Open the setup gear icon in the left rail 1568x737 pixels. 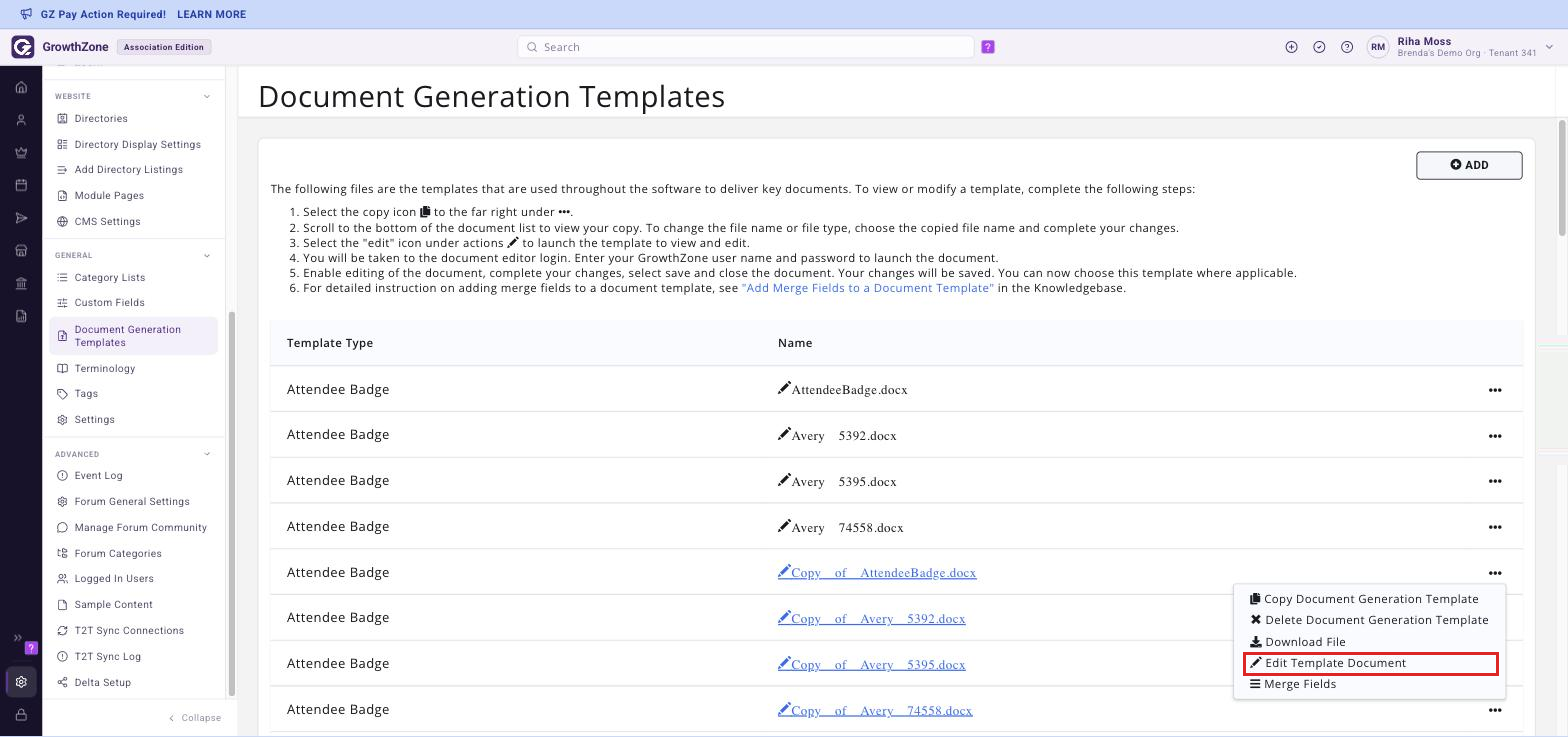[21, 682]
